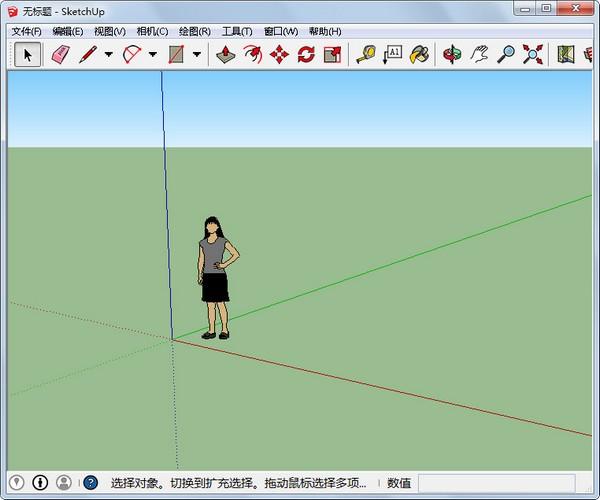Open the 窗口(W) menu
Screen dimensions: 600x500
(x=281, y=31)
